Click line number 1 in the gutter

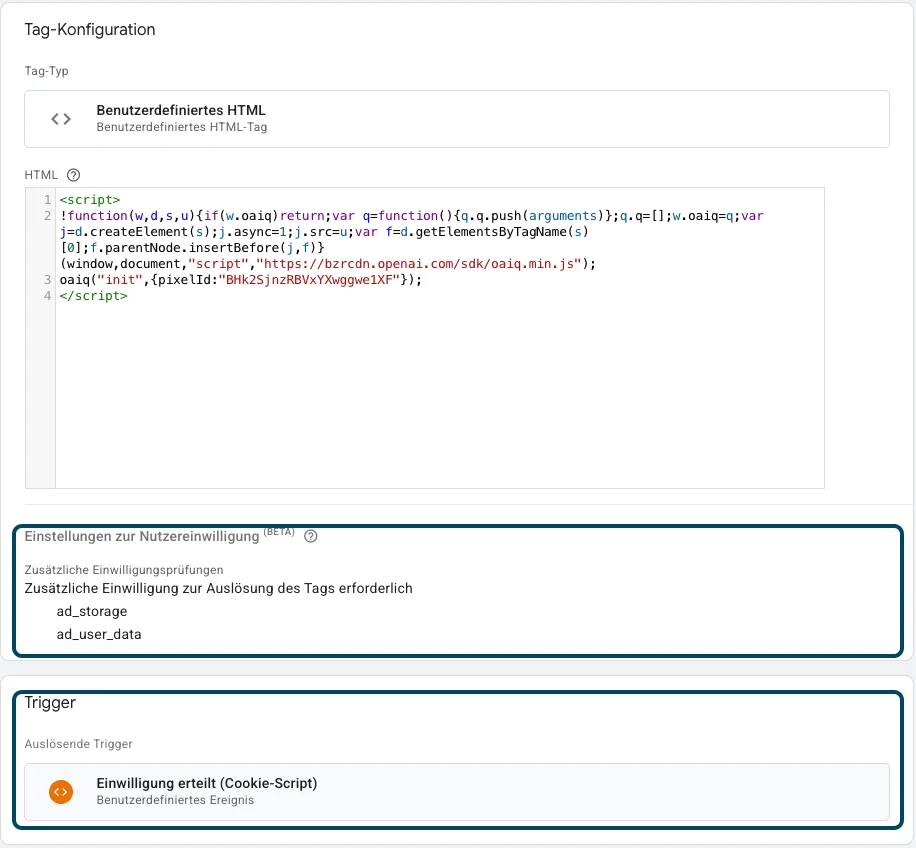(47, 200)
